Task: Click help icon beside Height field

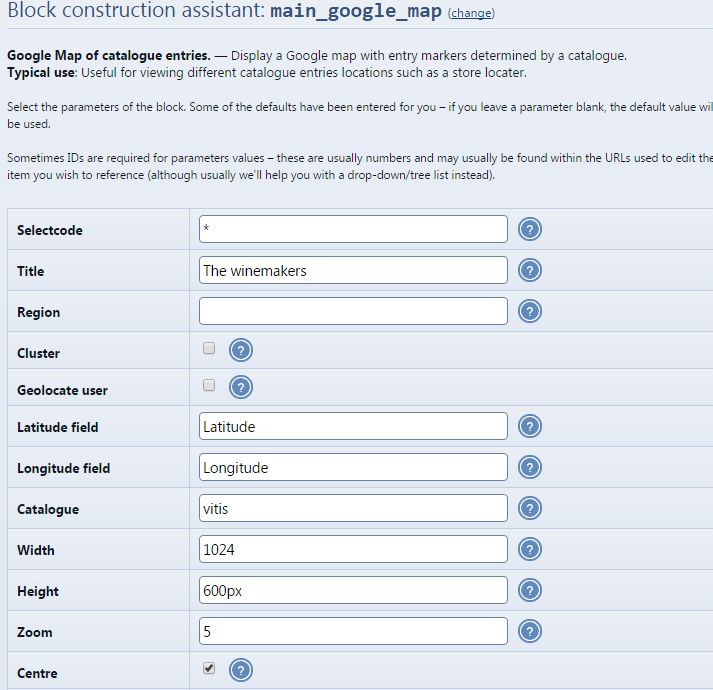Action: pyautogui.click(x=530, y=591)
